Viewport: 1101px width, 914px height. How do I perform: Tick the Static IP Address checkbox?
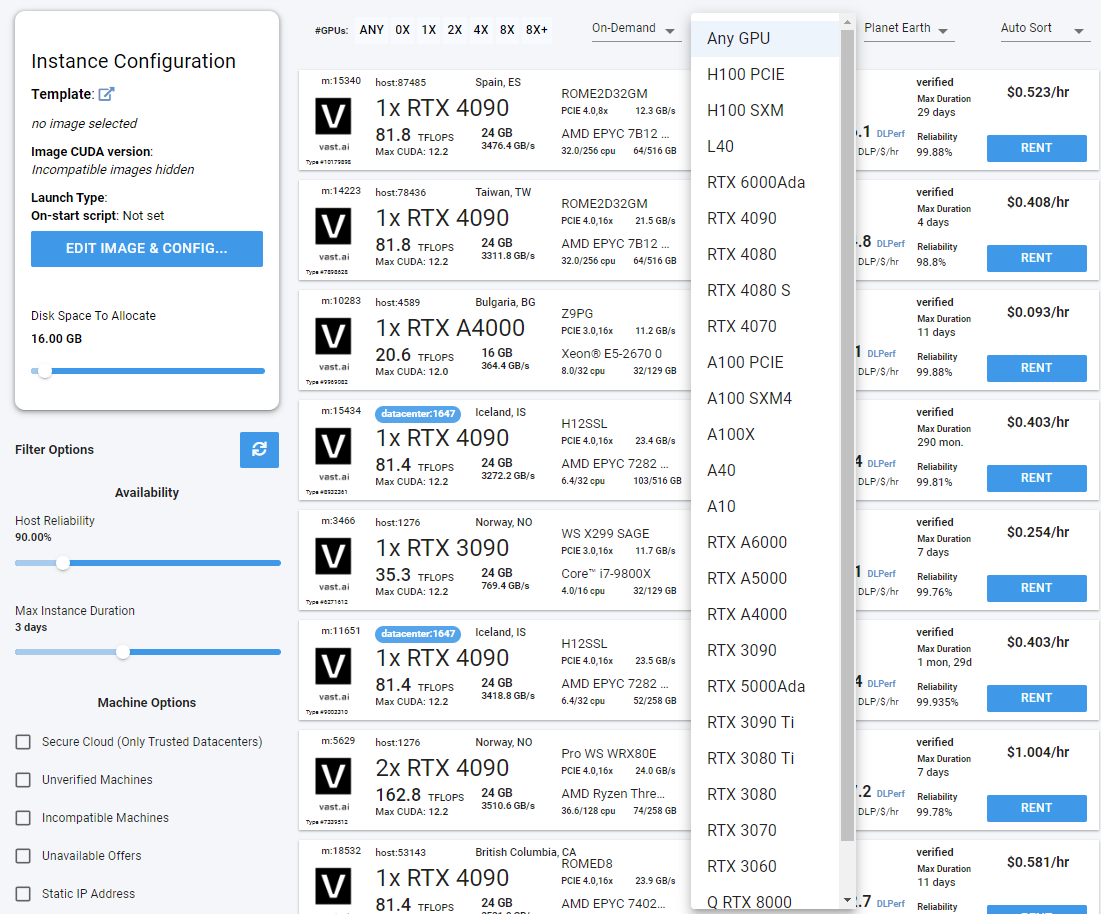[x=23, y=894]
